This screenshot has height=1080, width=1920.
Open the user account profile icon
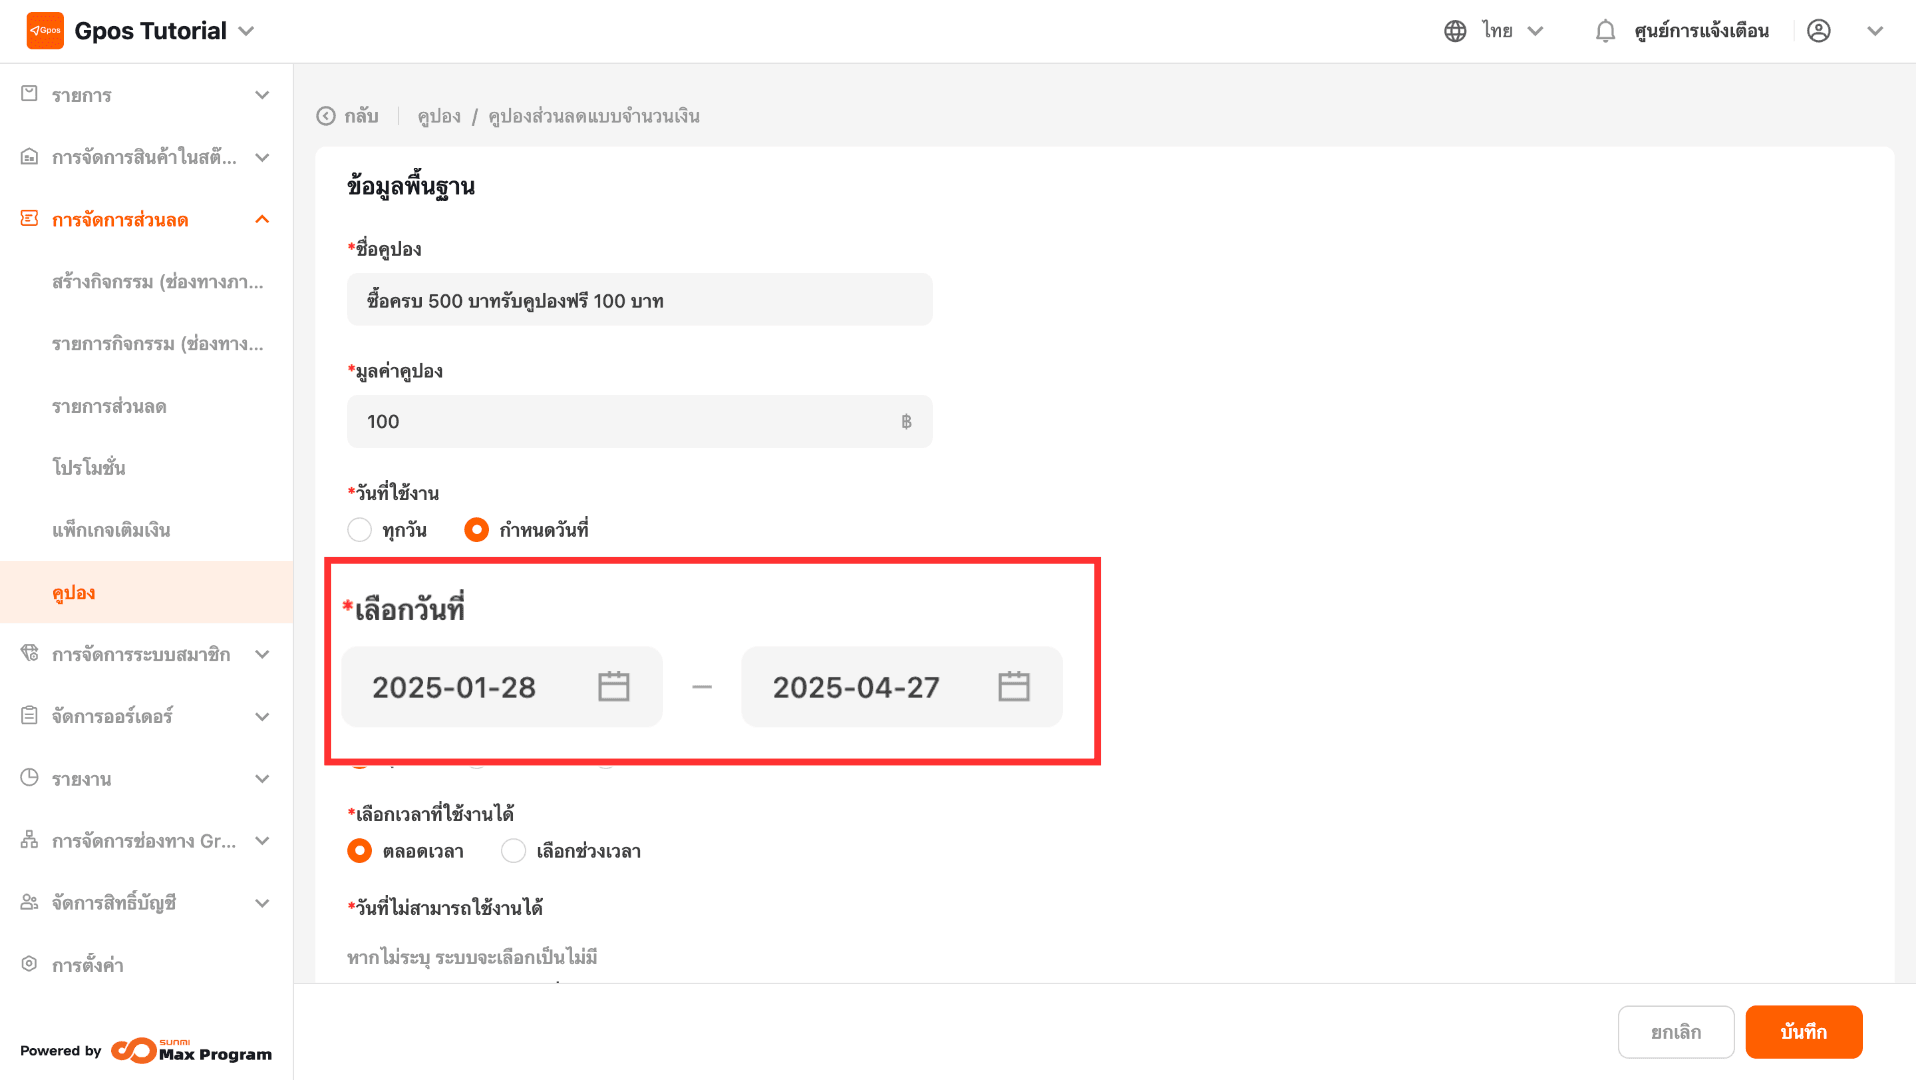click(x=1819, y=31)
